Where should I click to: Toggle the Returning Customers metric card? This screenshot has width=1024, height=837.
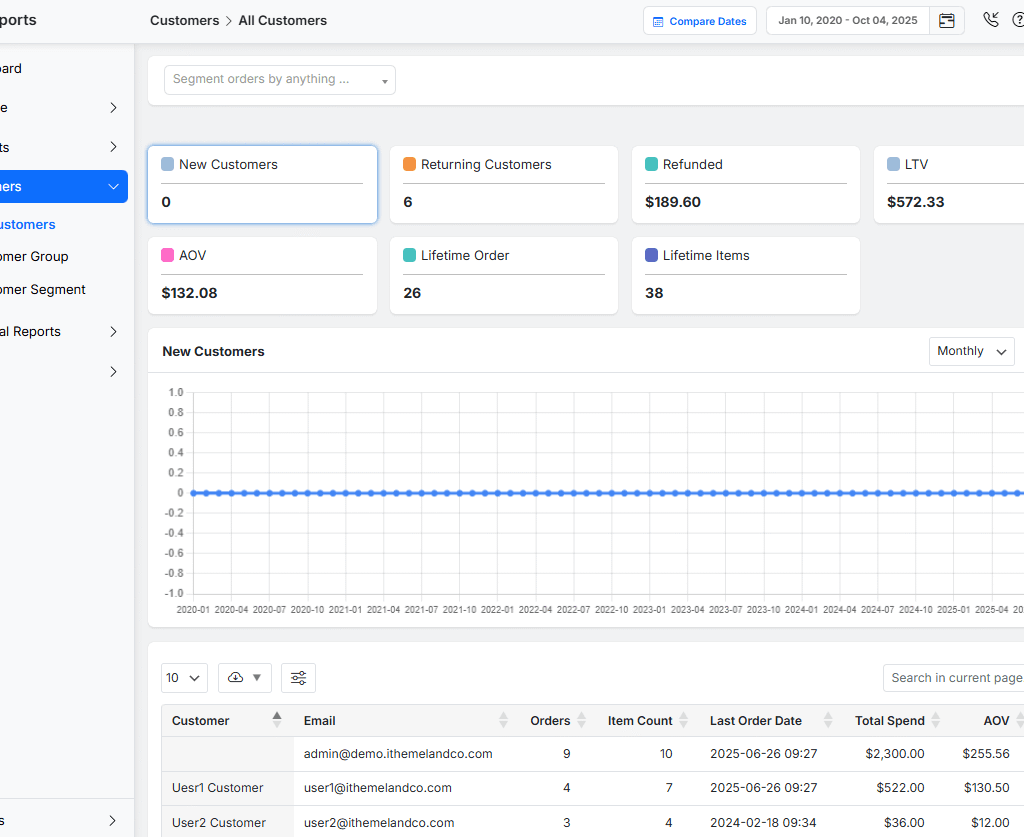[503, 184]
